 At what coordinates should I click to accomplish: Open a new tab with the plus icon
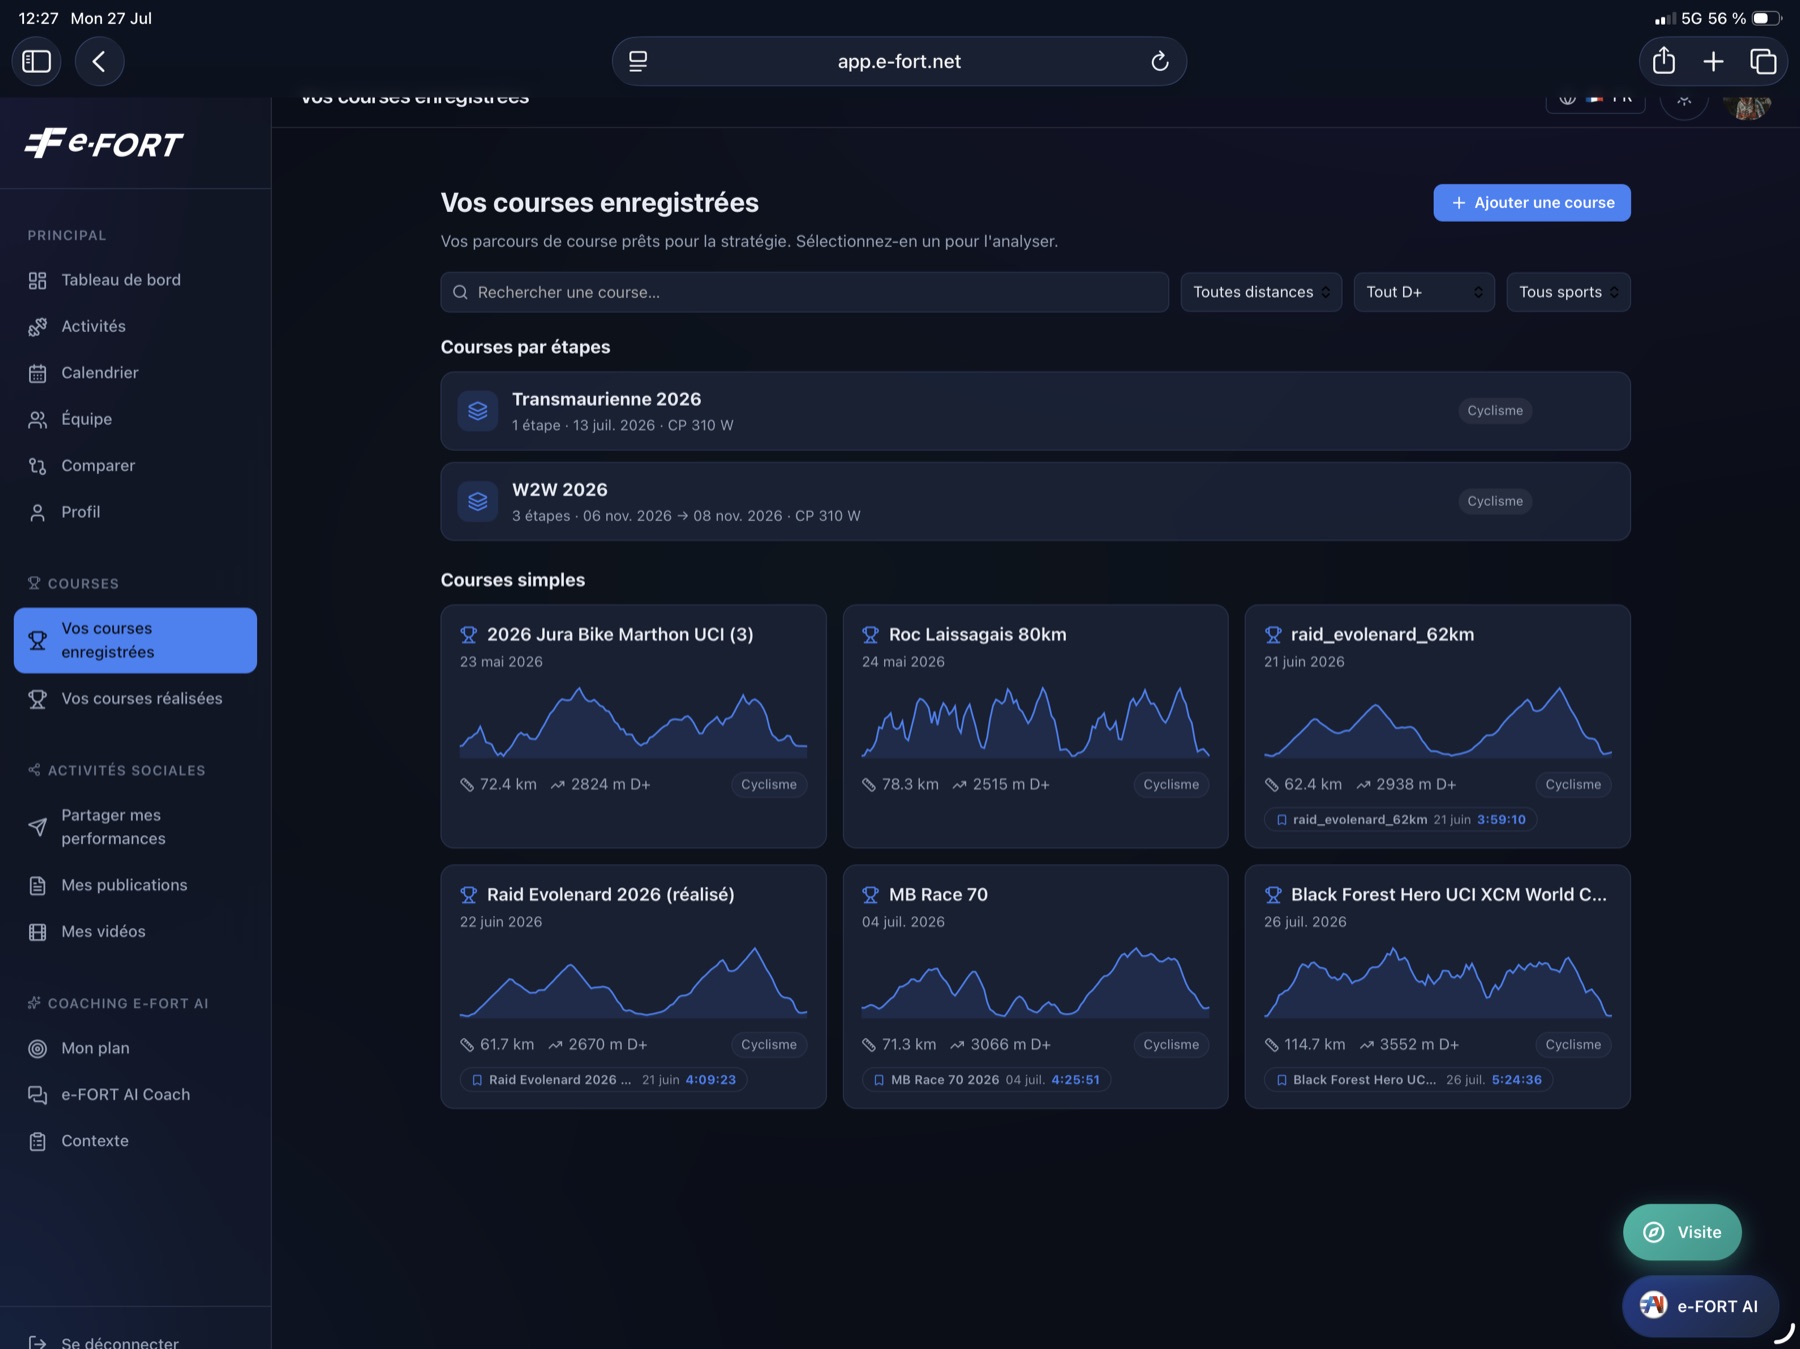[x=1713, y=61]
